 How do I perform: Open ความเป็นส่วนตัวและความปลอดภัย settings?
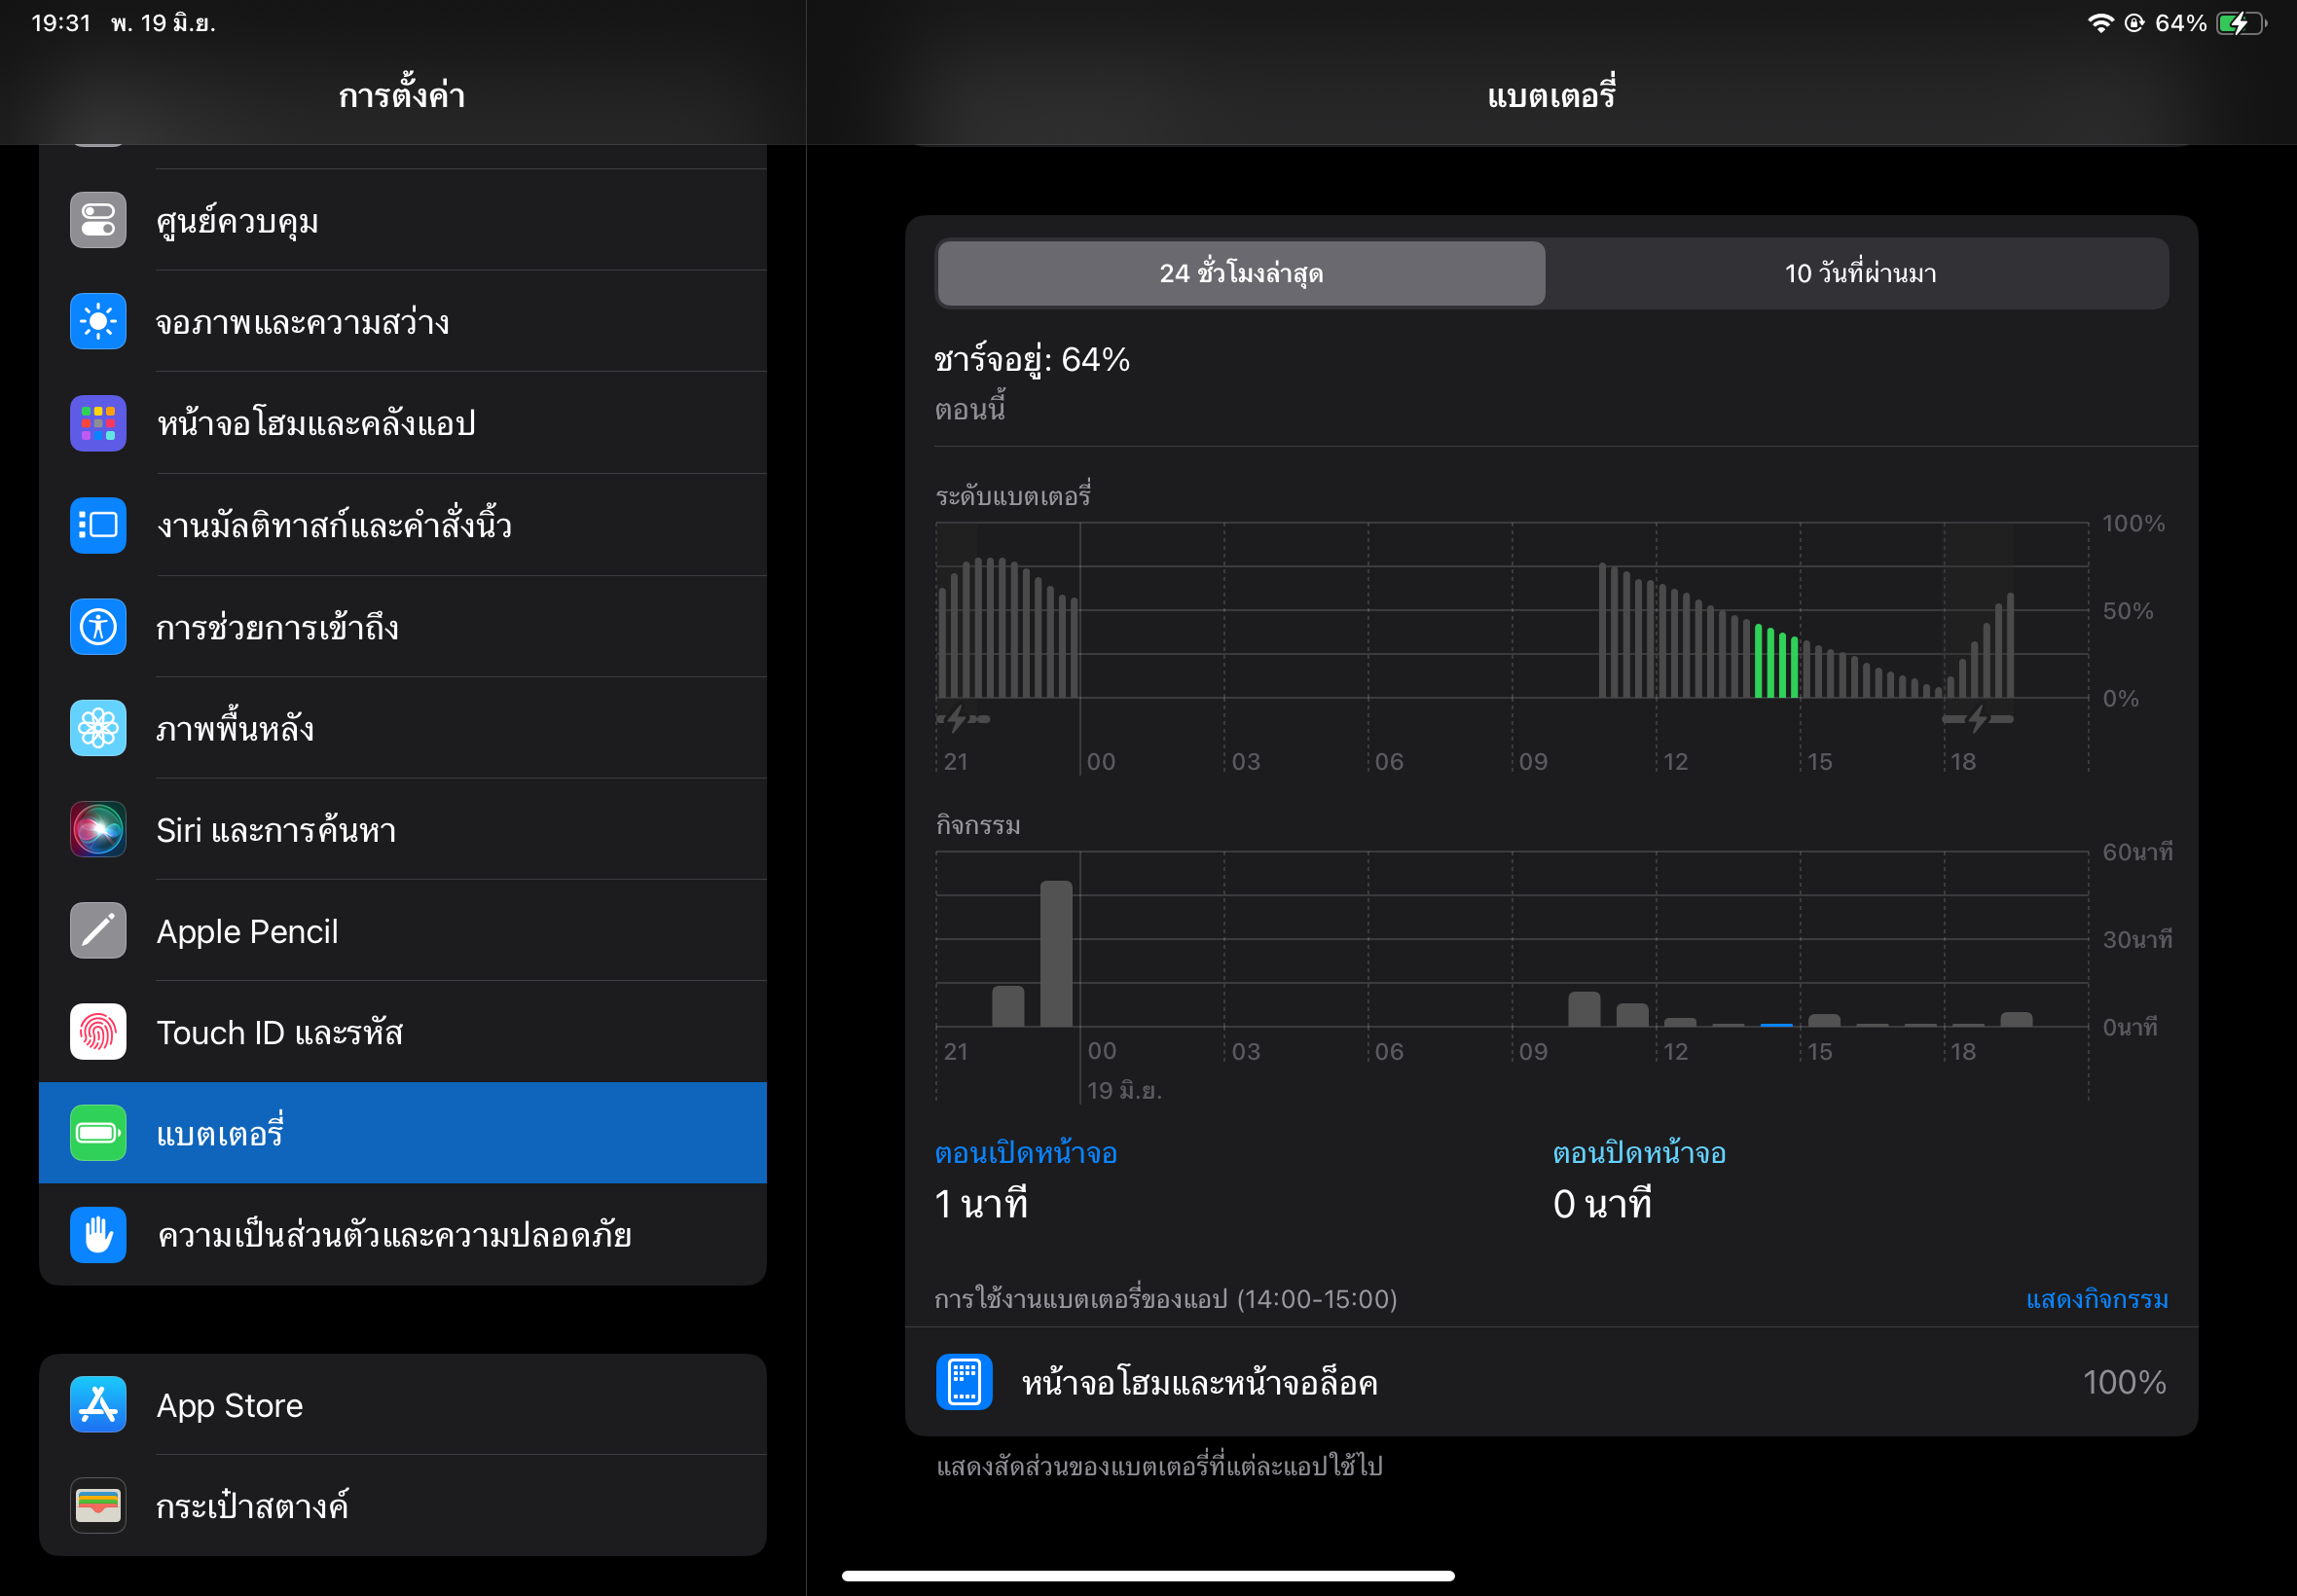[x=403, y=1235]
